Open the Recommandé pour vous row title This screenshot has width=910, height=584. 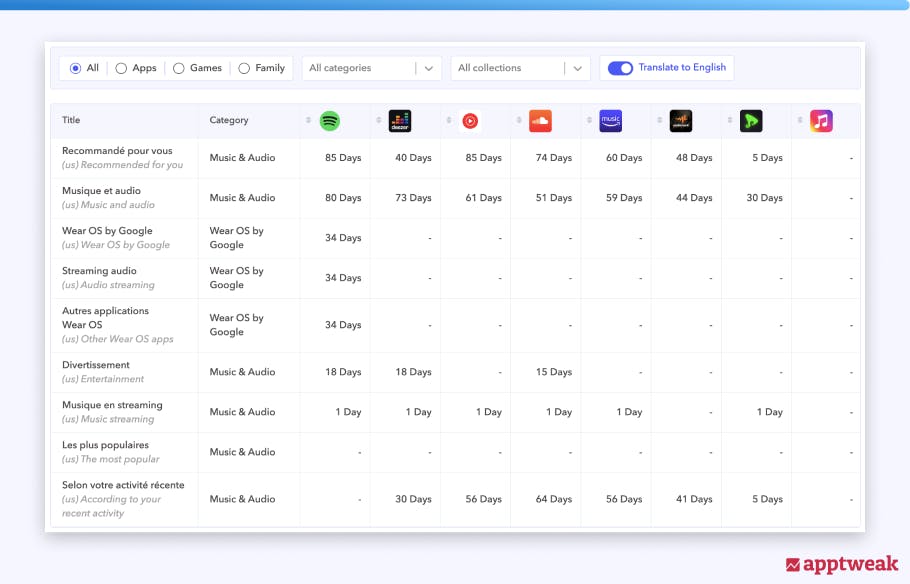117,151
